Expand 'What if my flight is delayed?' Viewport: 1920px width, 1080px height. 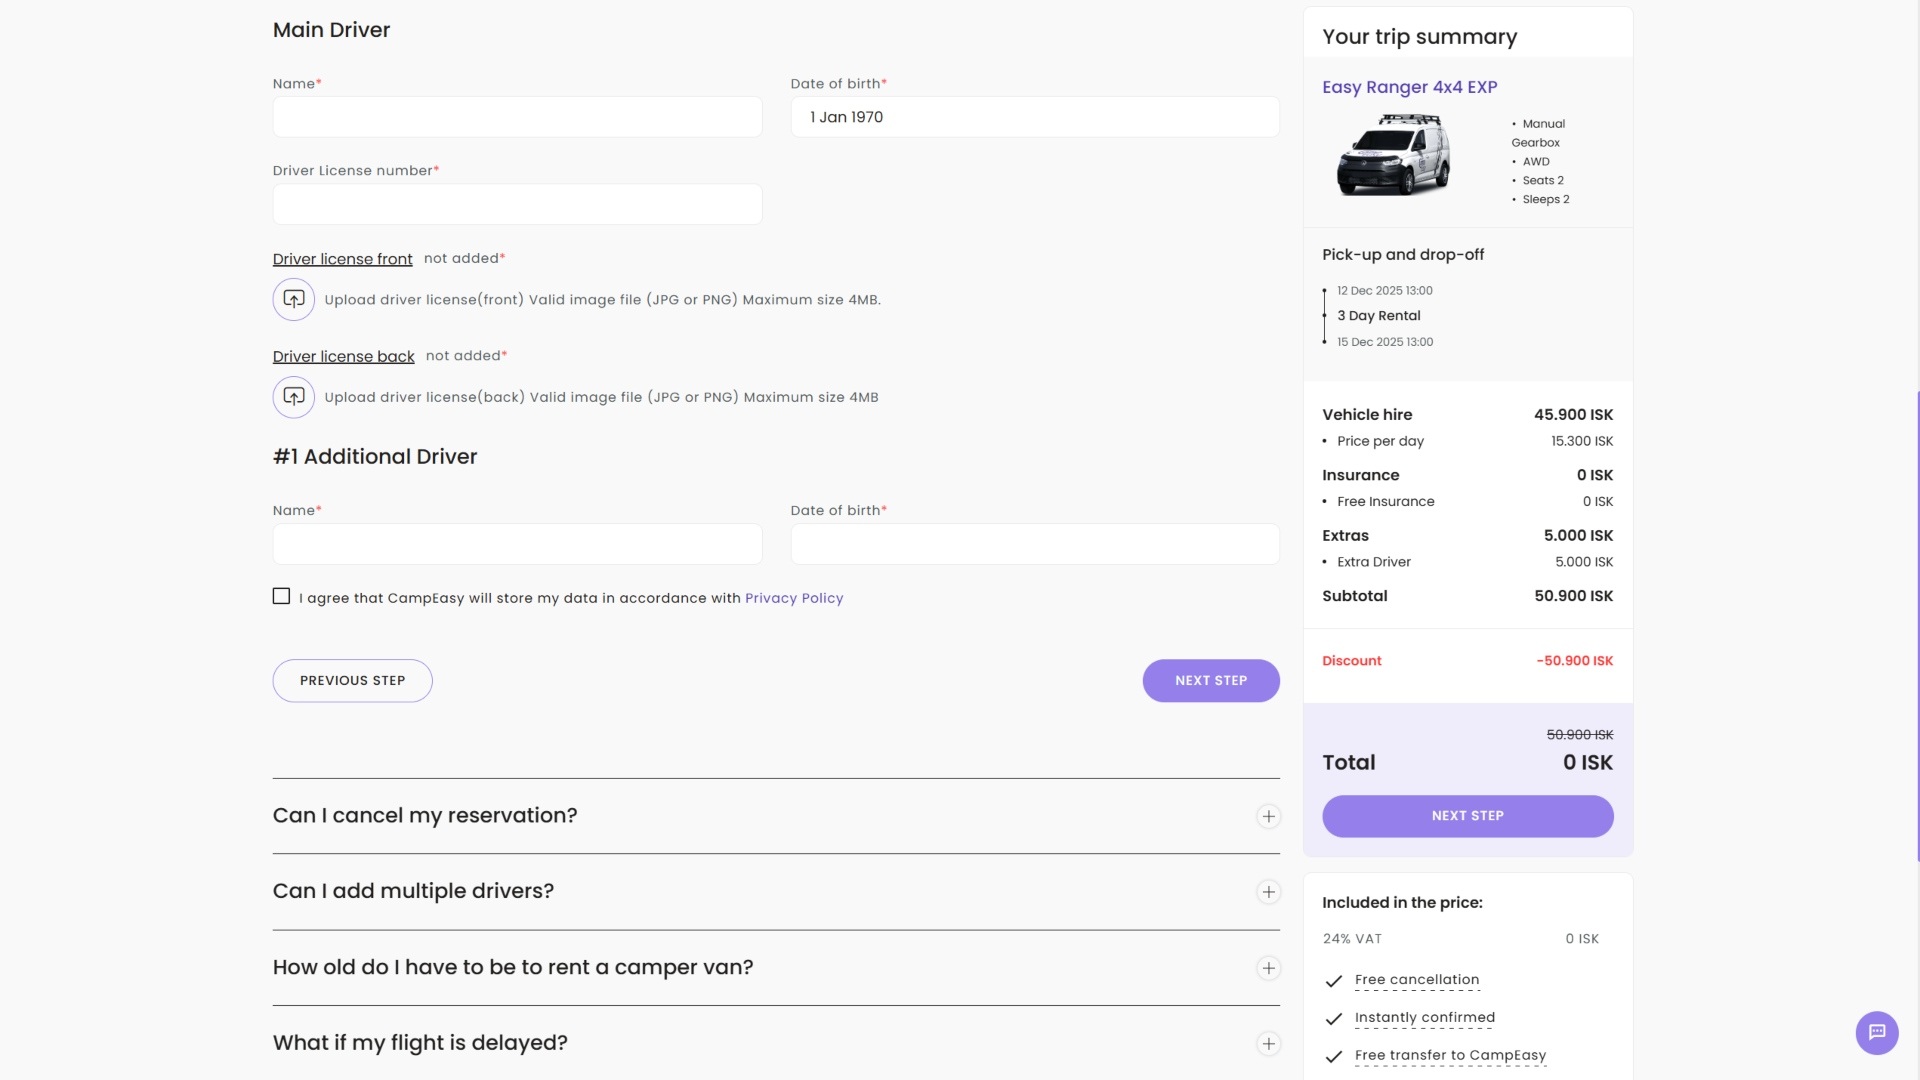click(1268, 1043)
